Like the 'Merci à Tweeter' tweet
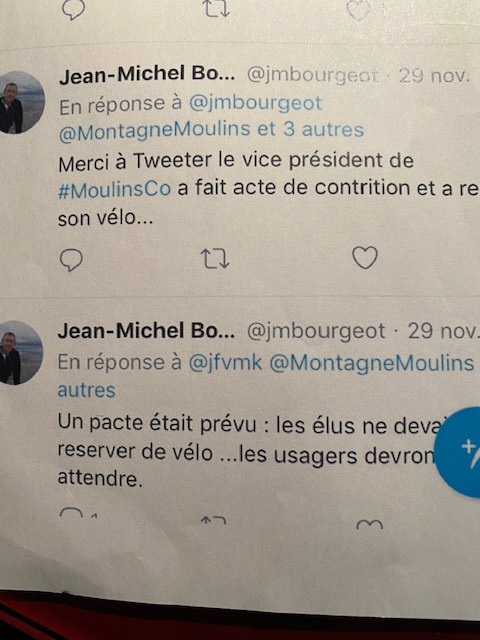This screenshot has width=480, height=640. (365, 258)
